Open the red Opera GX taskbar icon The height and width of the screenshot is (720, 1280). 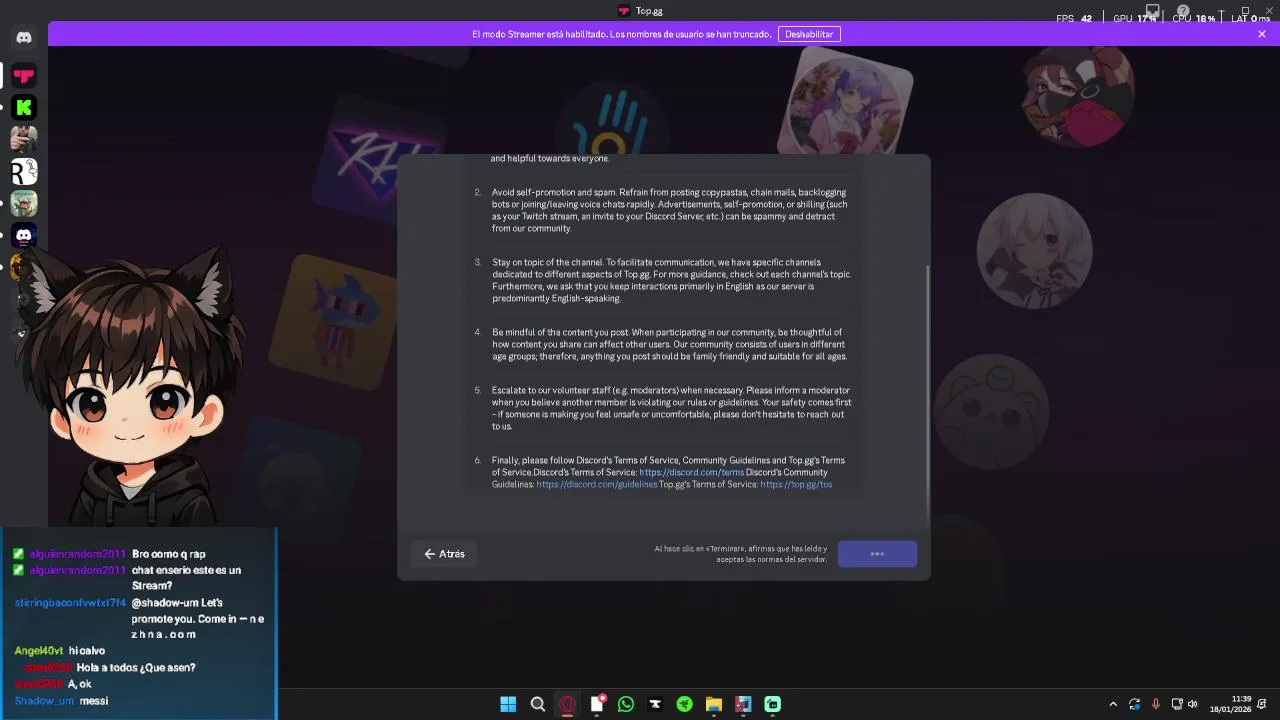click(x=567, y=704)
